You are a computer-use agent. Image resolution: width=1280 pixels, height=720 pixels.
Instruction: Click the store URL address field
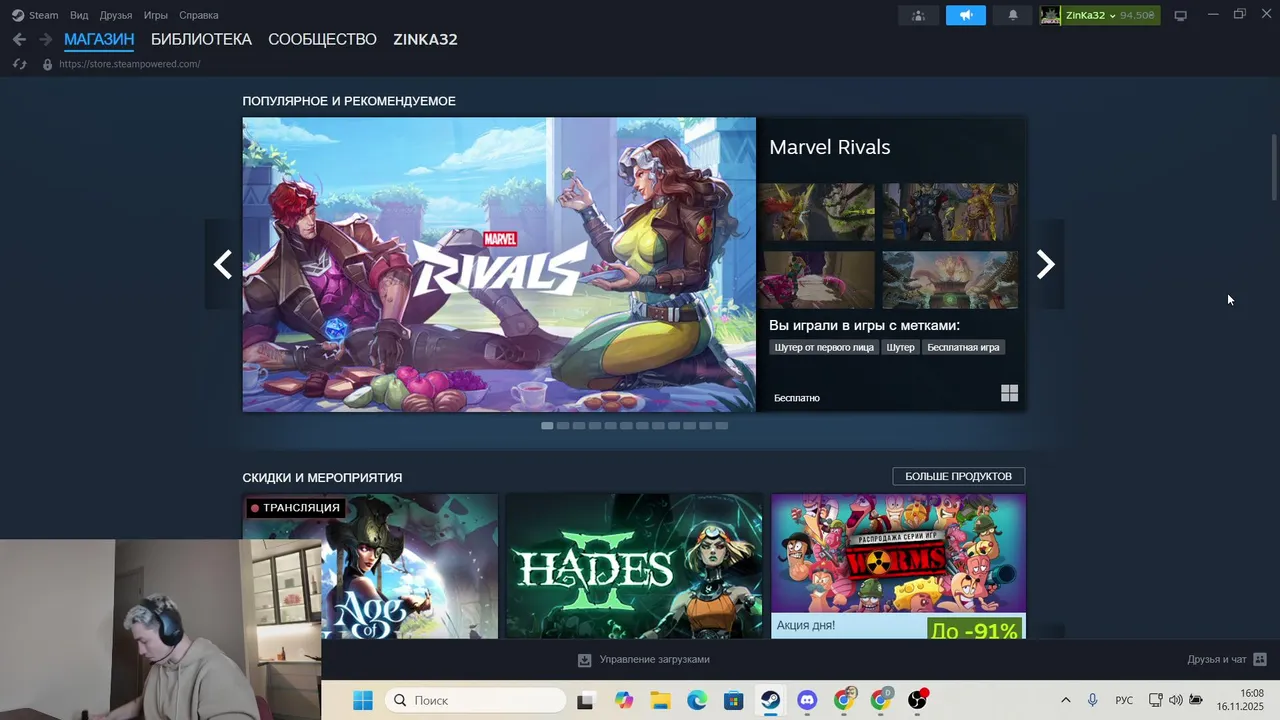(130, 64)
